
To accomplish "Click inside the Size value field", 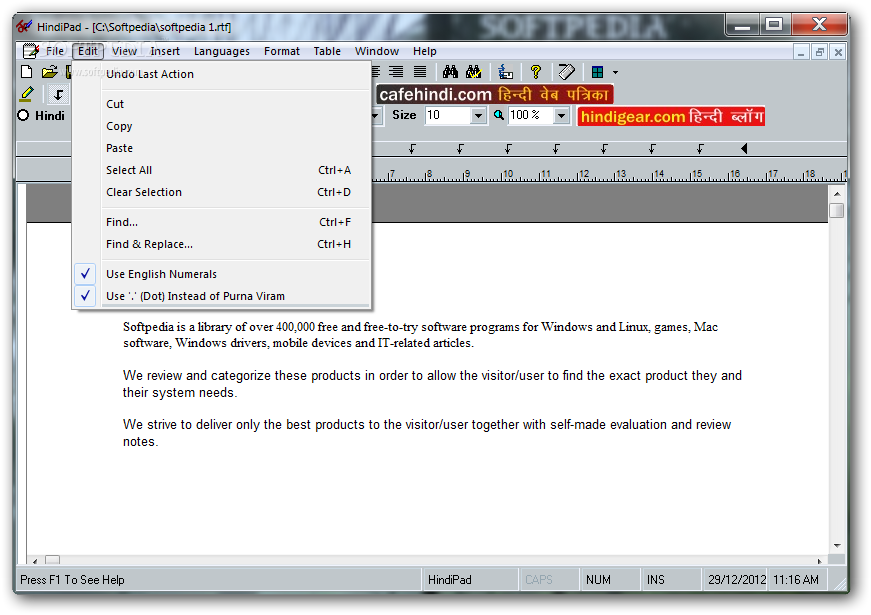I will 448,116.
